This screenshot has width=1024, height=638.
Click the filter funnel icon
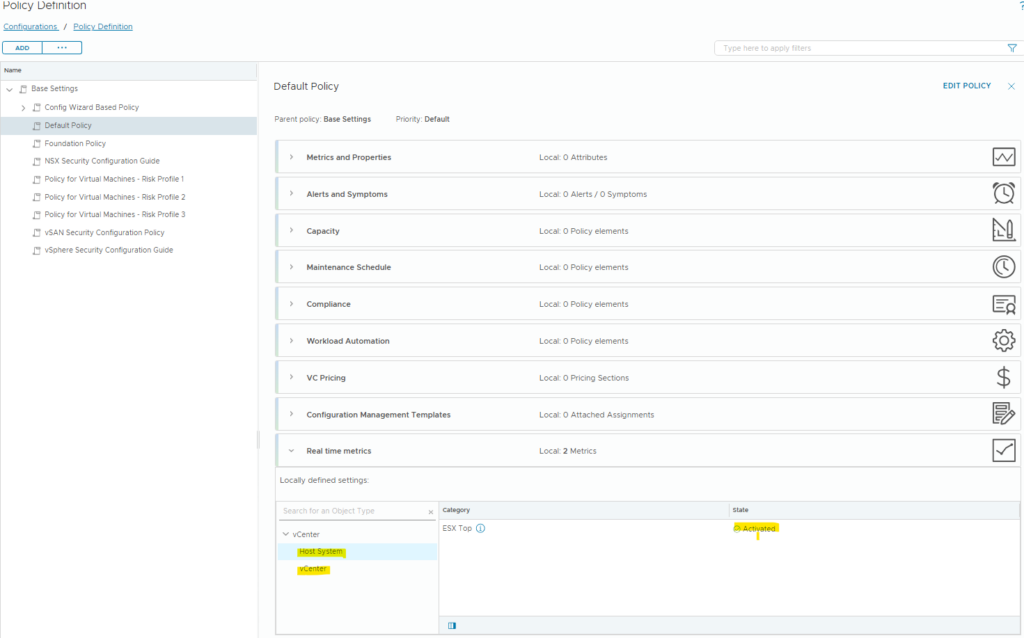pyautogui.click(x=1012, y=48)
